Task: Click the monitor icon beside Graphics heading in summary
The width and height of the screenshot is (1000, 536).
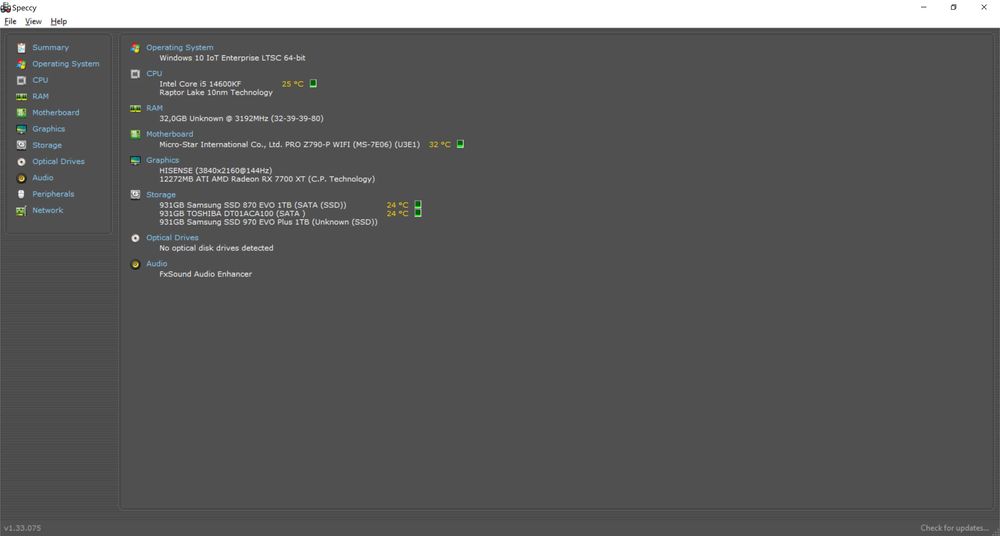Action: point(135,161)
